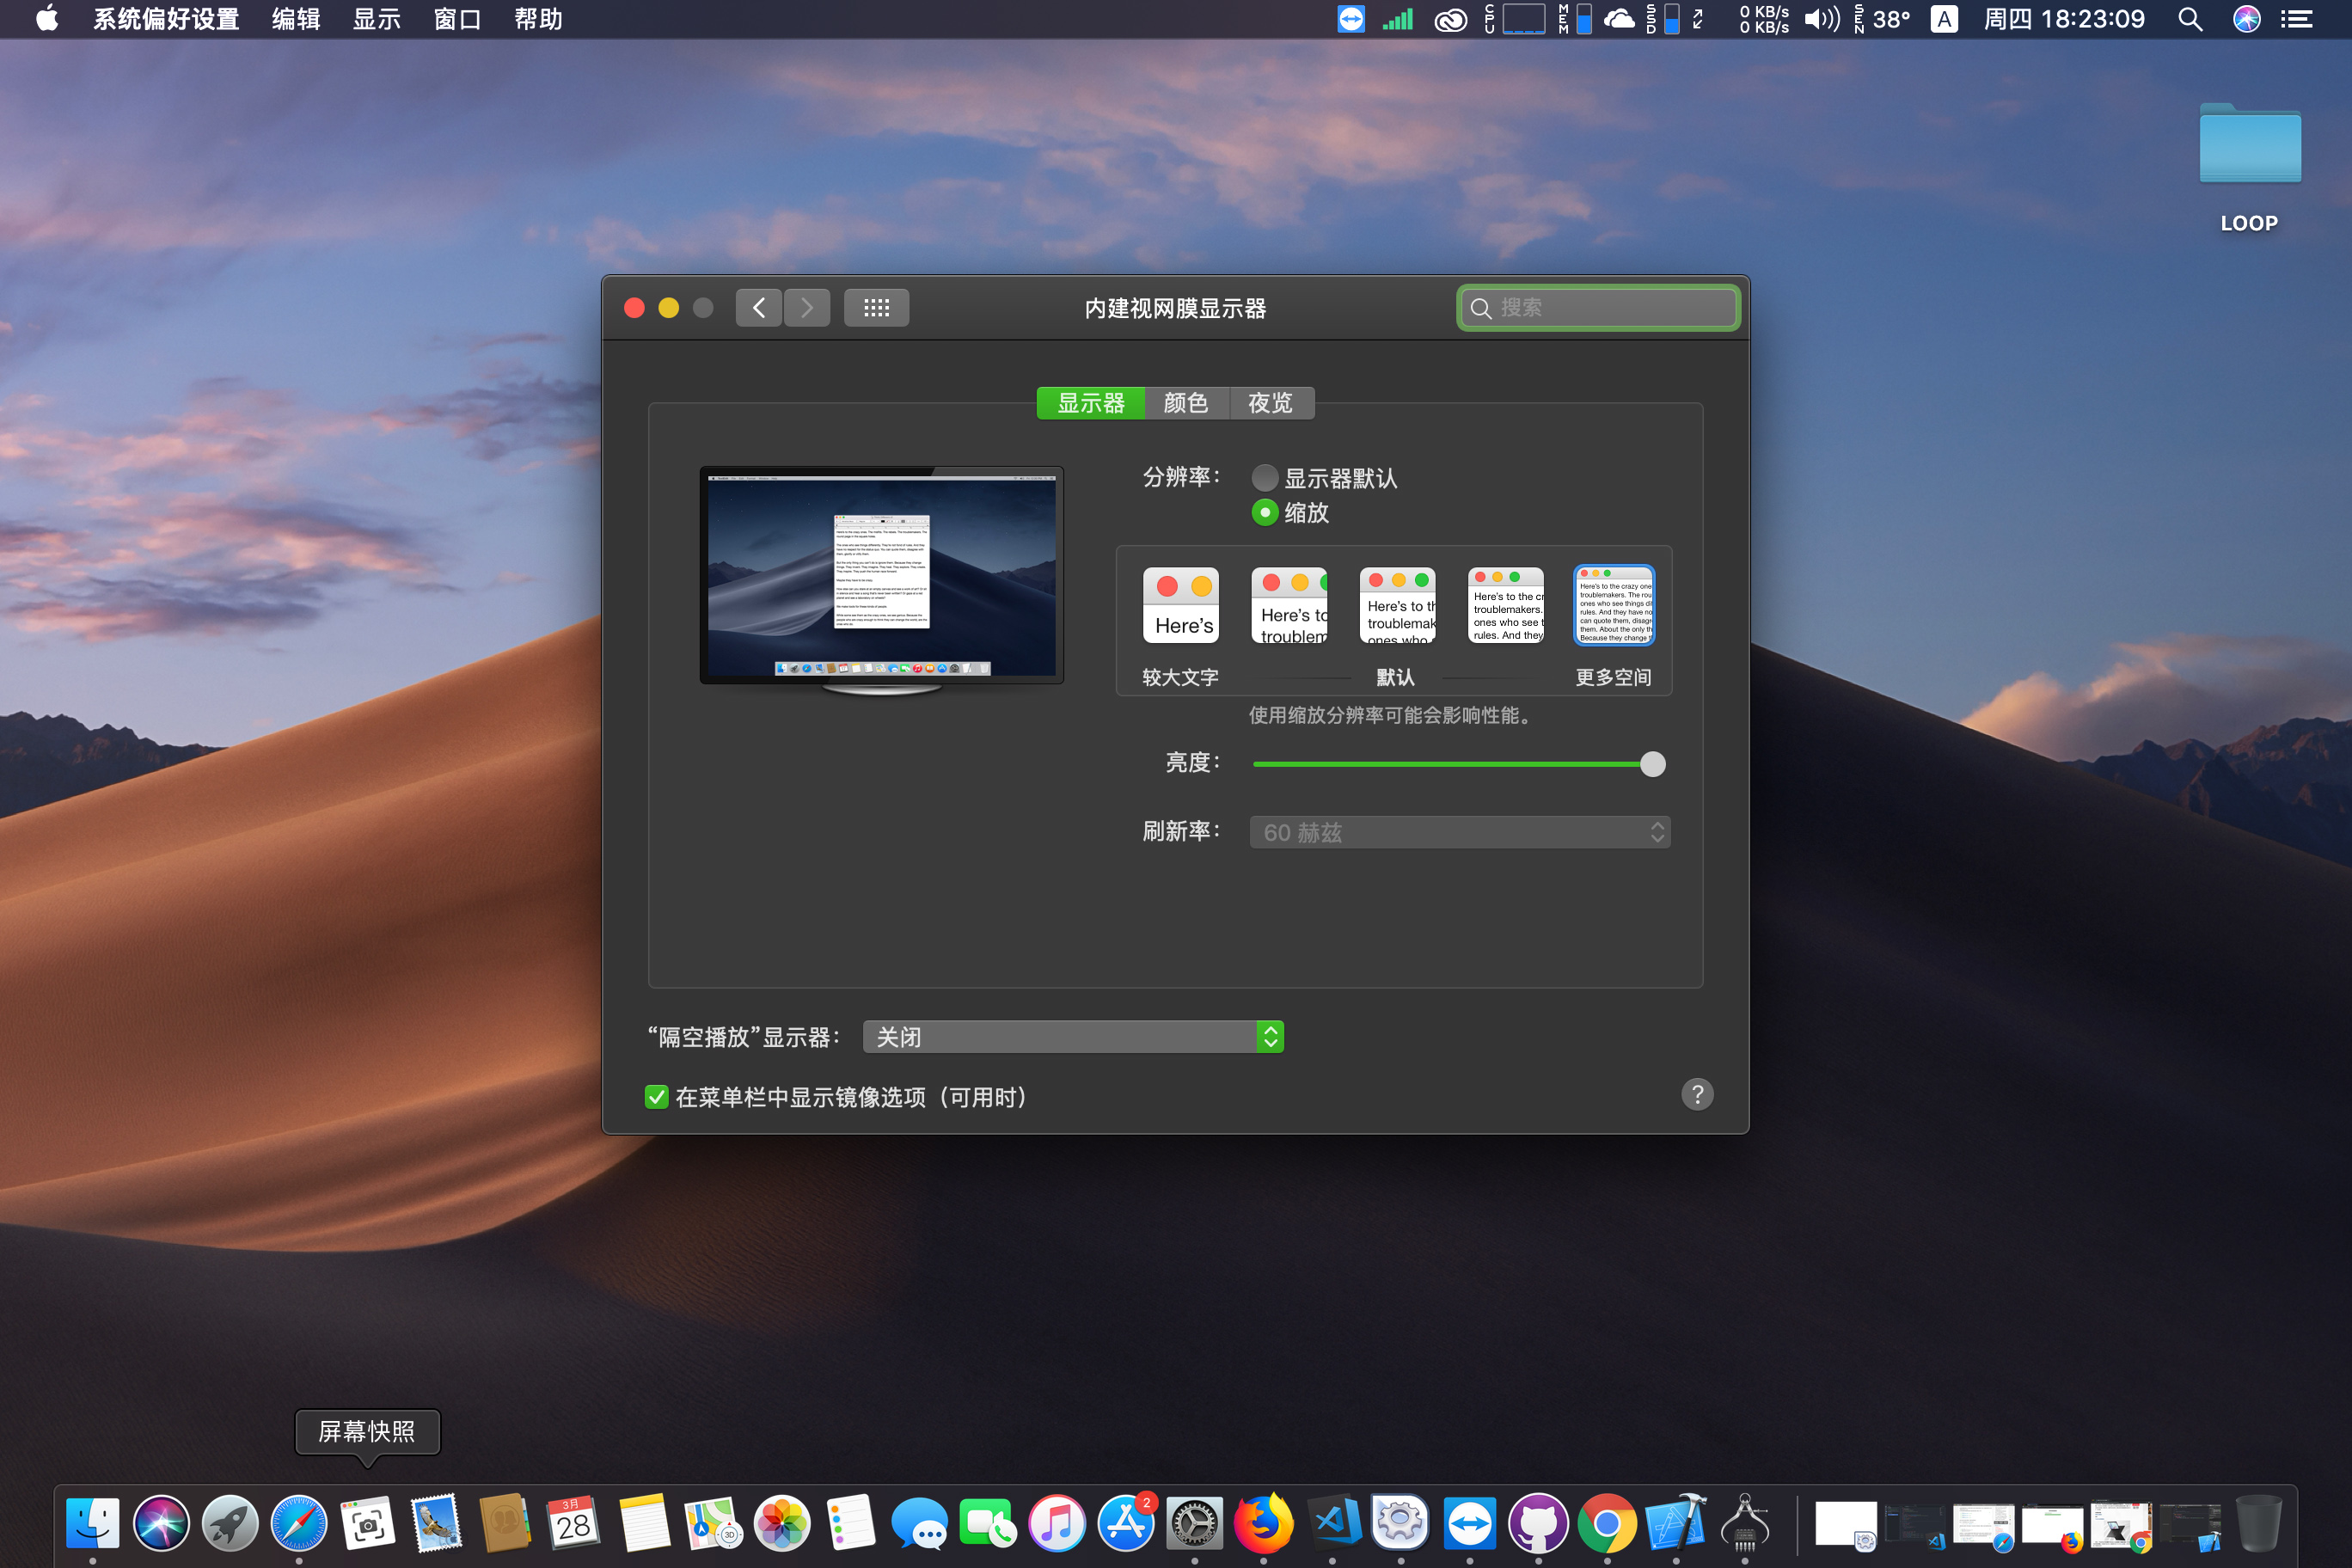Image resolution: width=2352 pixels, height=1568 pixels.
Task: Open the input method A menu
Action: click(1944, 19)
